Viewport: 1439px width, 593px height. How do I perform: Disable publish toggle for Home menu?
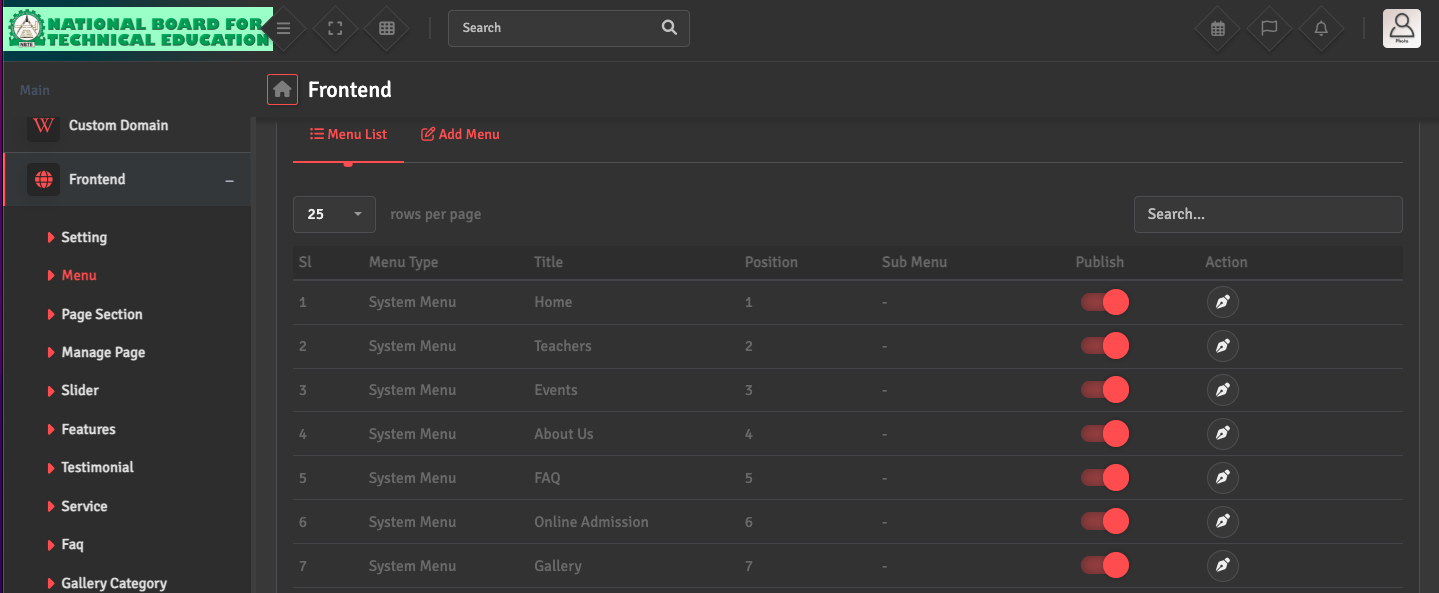point(1105,302)
